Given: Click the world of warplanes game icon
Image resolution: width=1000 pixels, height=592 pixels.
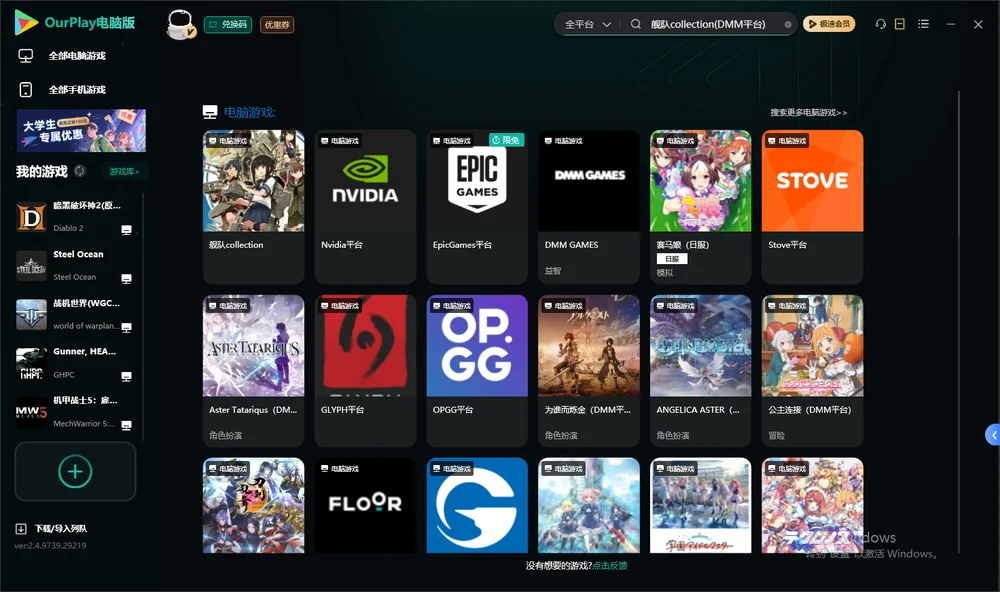Looking at the screenshot, I should tap(31, 314).
